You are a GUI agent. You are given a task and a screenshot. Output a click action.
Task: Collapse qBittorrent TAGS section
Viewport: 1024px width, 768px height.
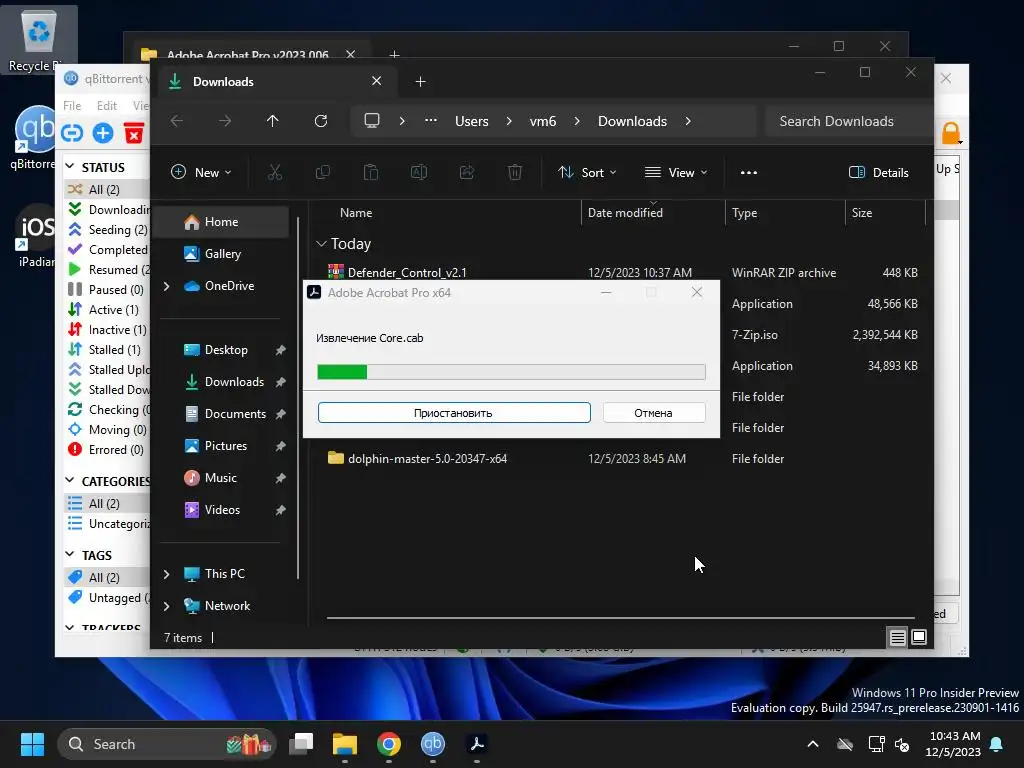point(70,554)
